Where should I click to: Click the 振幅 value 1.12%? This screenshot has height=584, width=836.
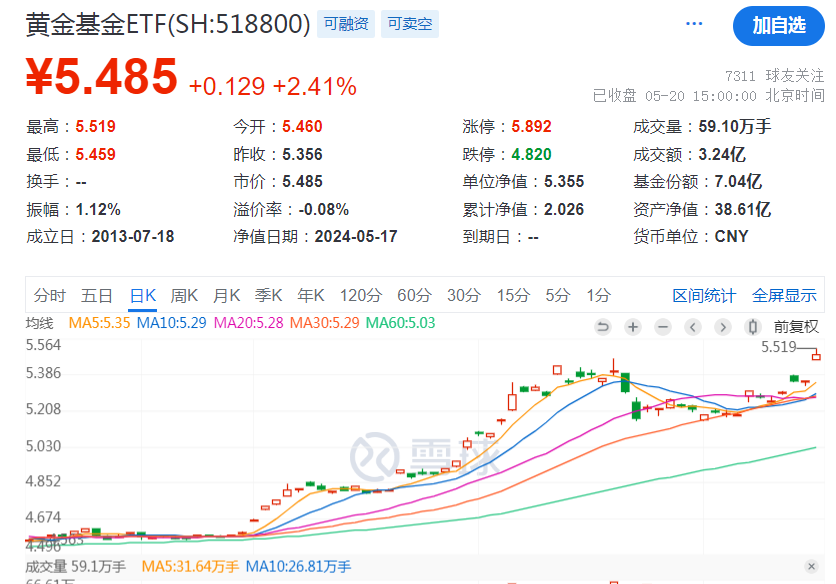coord(98,209)
